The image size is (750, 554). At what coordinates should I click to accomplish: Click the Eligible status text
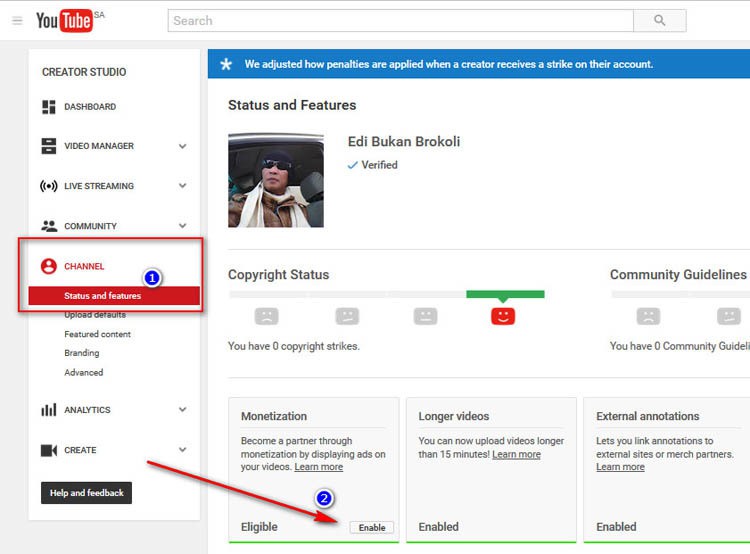pyautogui.click(x=259, y=527)
